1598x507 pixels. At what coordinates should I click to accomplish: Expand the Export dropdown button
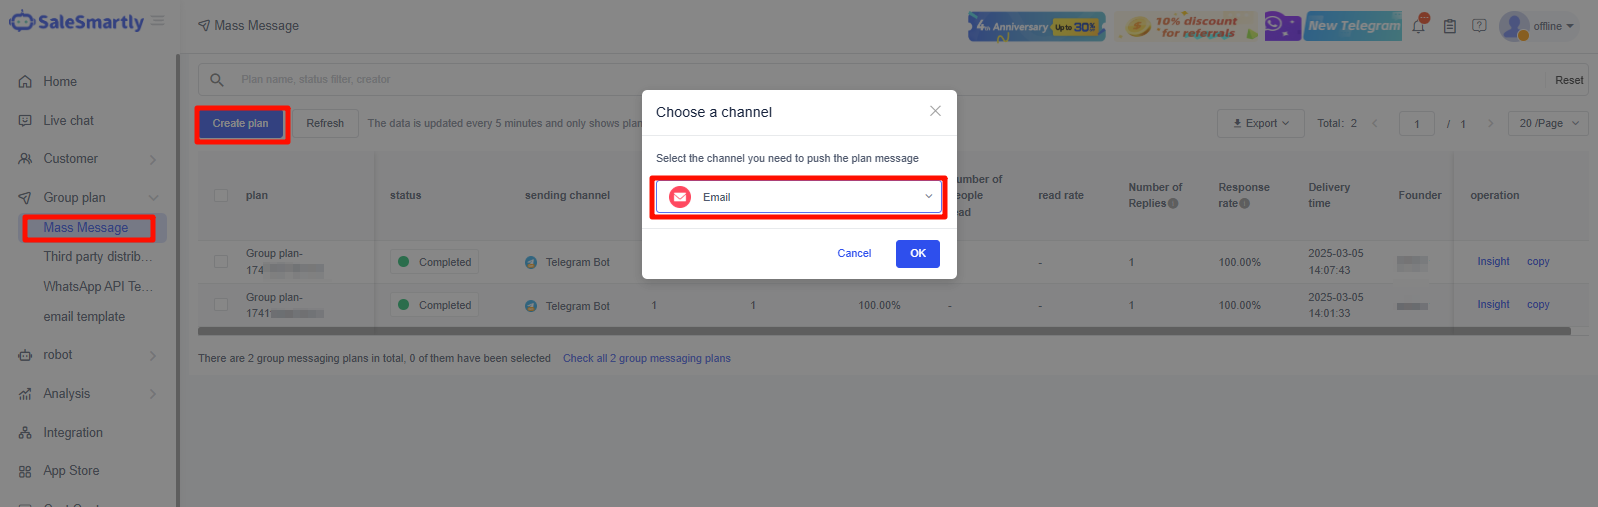click(1260, 123)
